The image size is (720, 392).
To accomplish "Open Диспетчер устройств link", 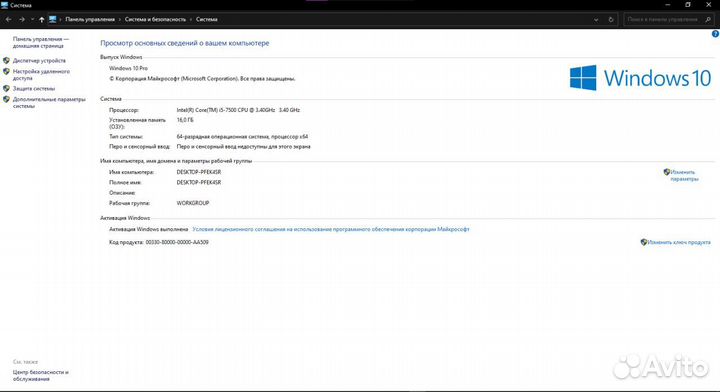I will coord(39,61).
